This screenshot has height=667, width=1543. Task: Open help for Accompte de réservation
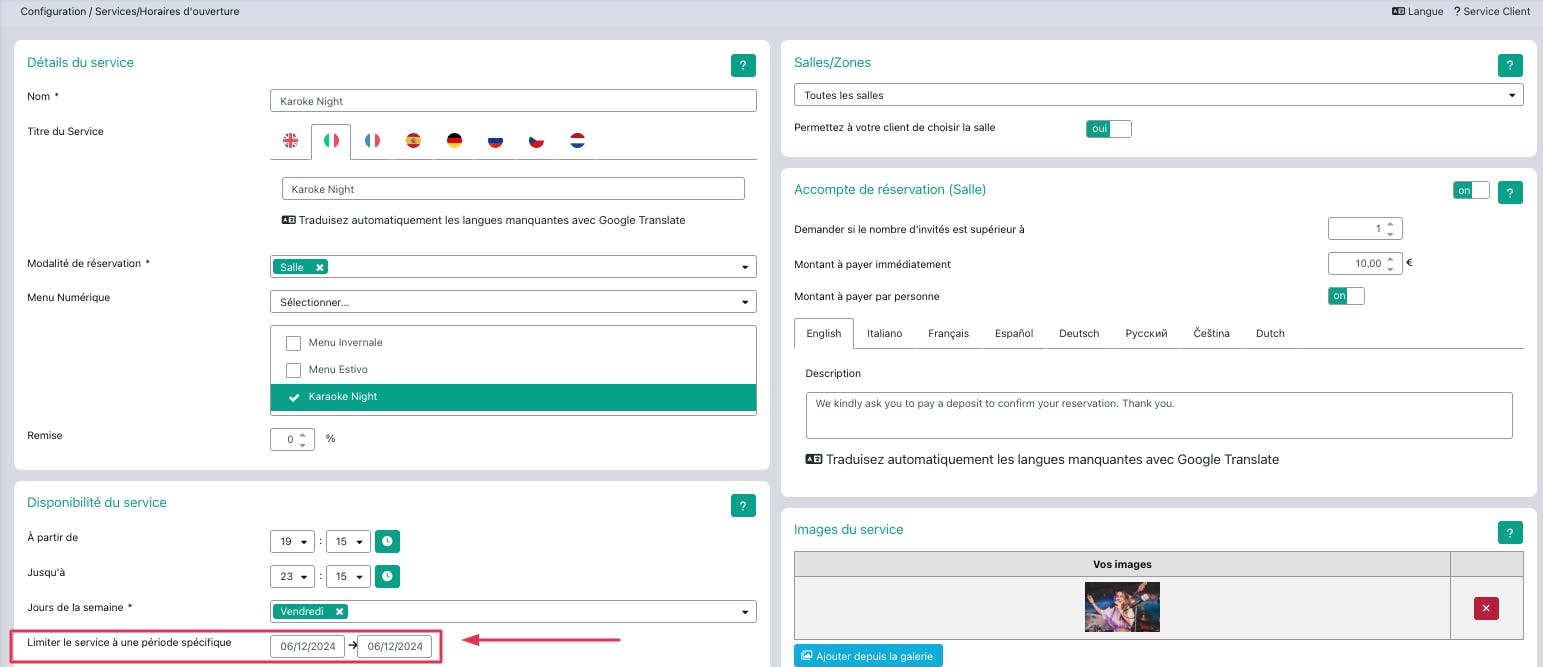[1510, 192]
